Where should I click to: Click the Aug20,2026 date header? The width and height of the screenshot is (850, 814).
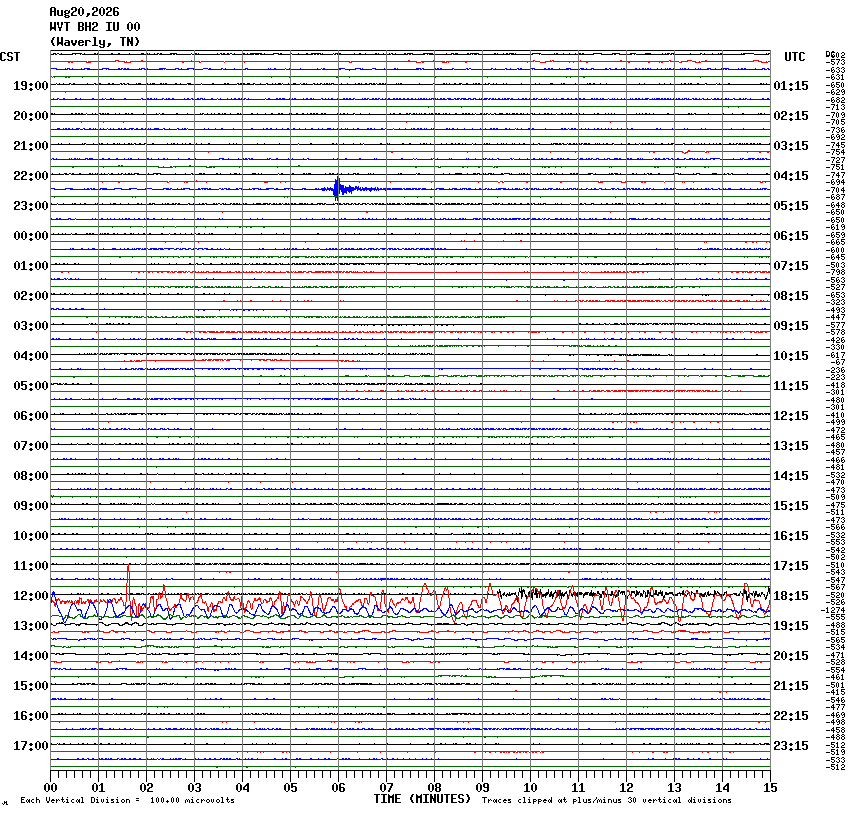(85, 12)
